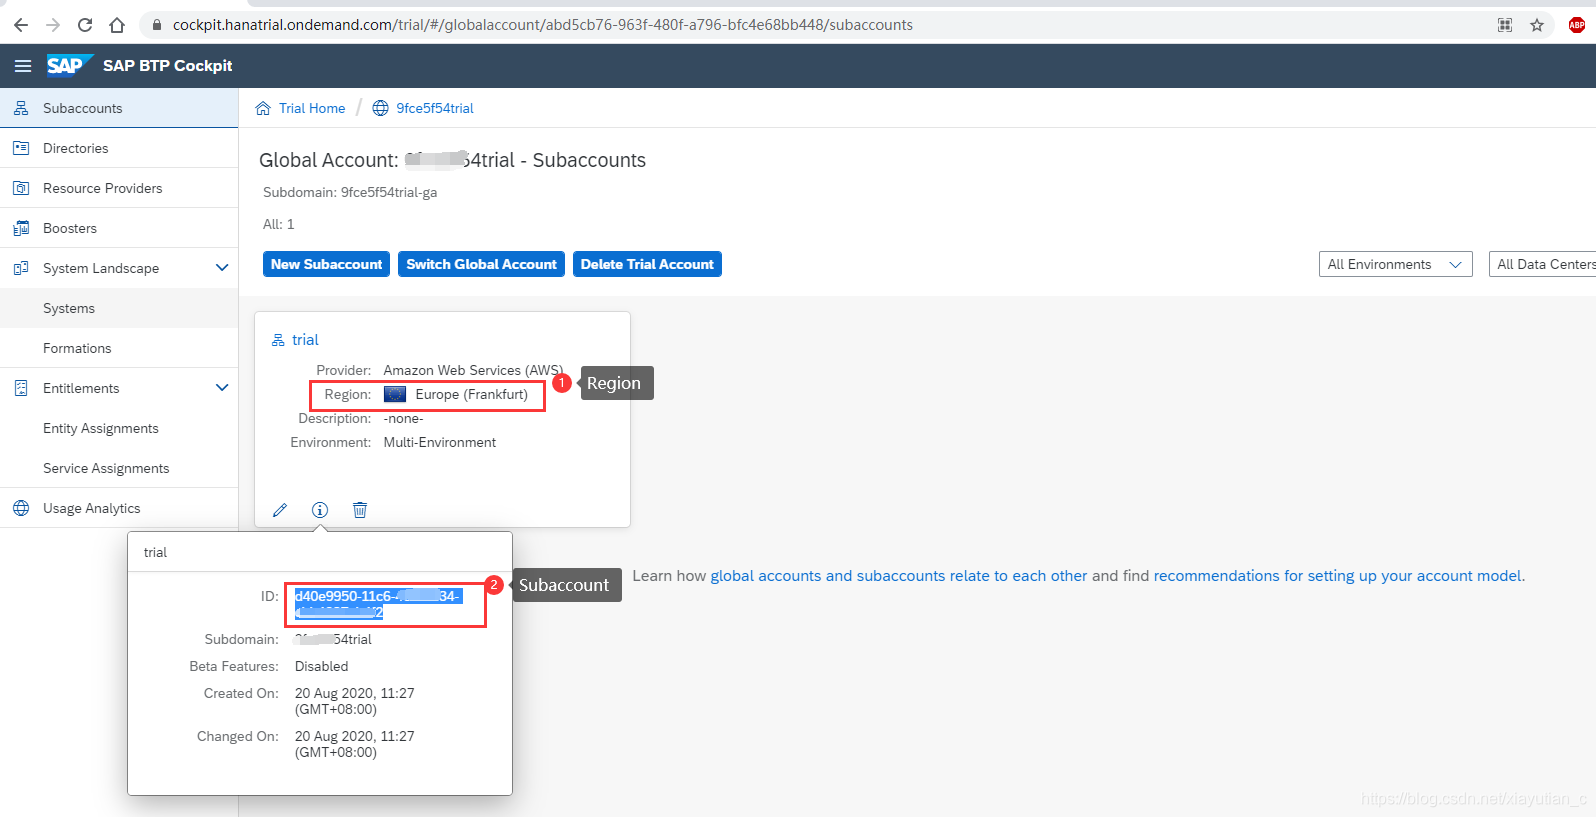1596x817 pixels.
Task: Click the highlighted subaccount ID value
Action: [378, 604]
